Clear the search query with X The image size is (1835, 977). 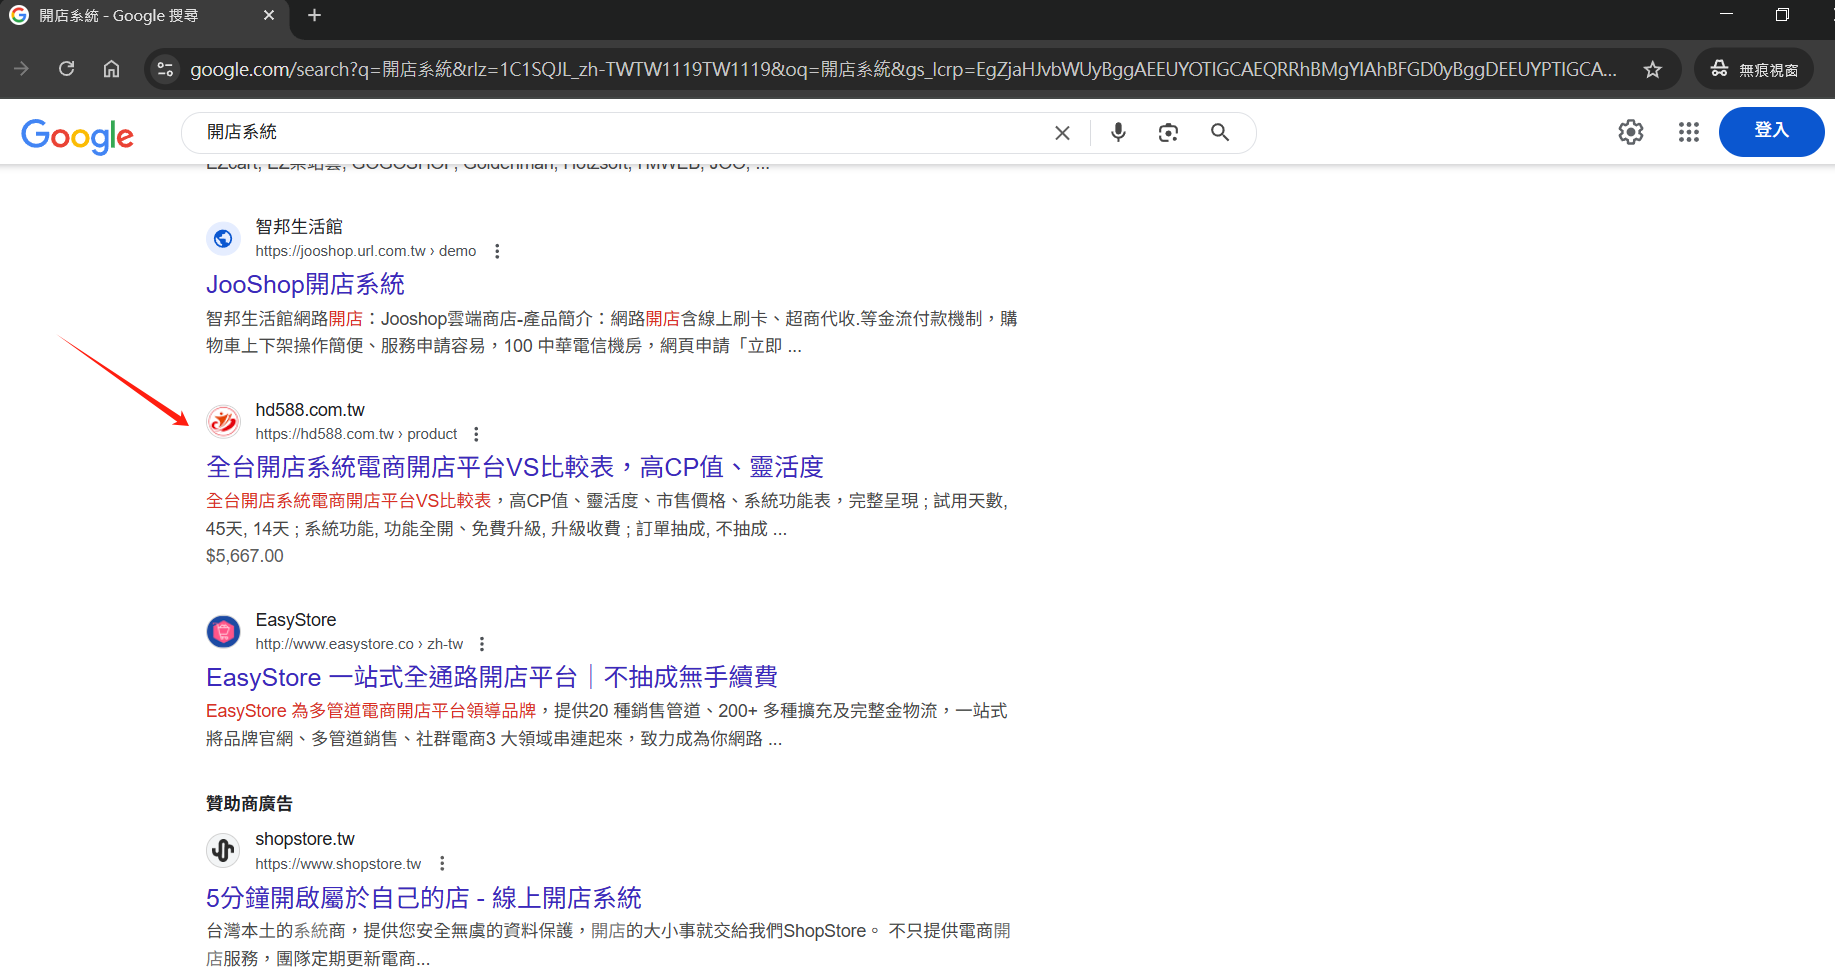(x=1062, y=133)
